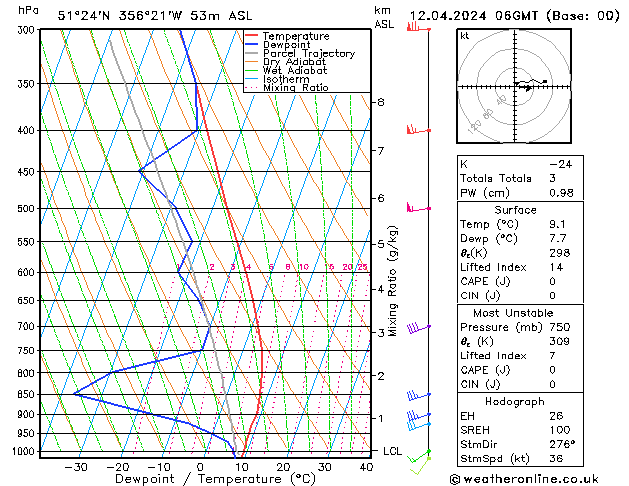Viewport: 629px width, 486px height.
Task: Click the 120 ring label in hodograph
Action: click(474, 126)
